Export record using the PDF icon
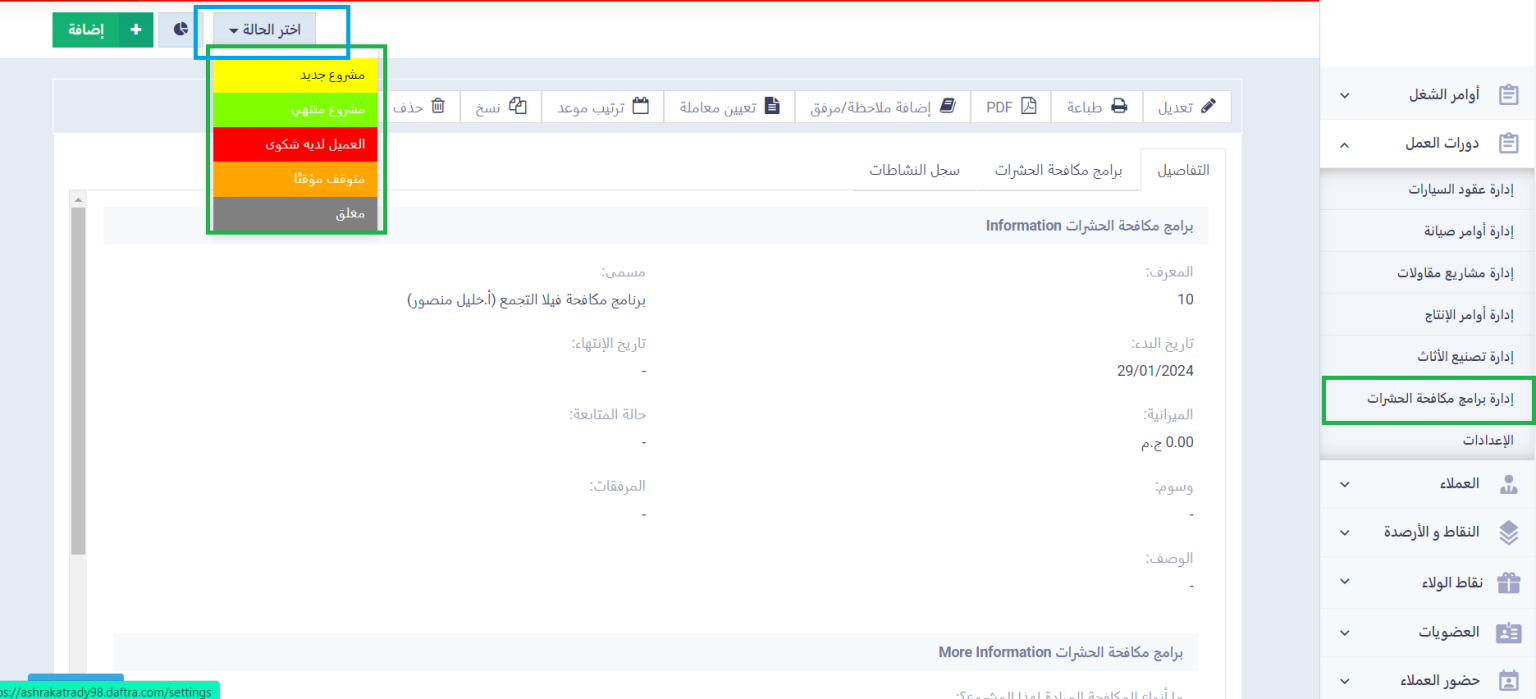 click(x=1028, y=106)
